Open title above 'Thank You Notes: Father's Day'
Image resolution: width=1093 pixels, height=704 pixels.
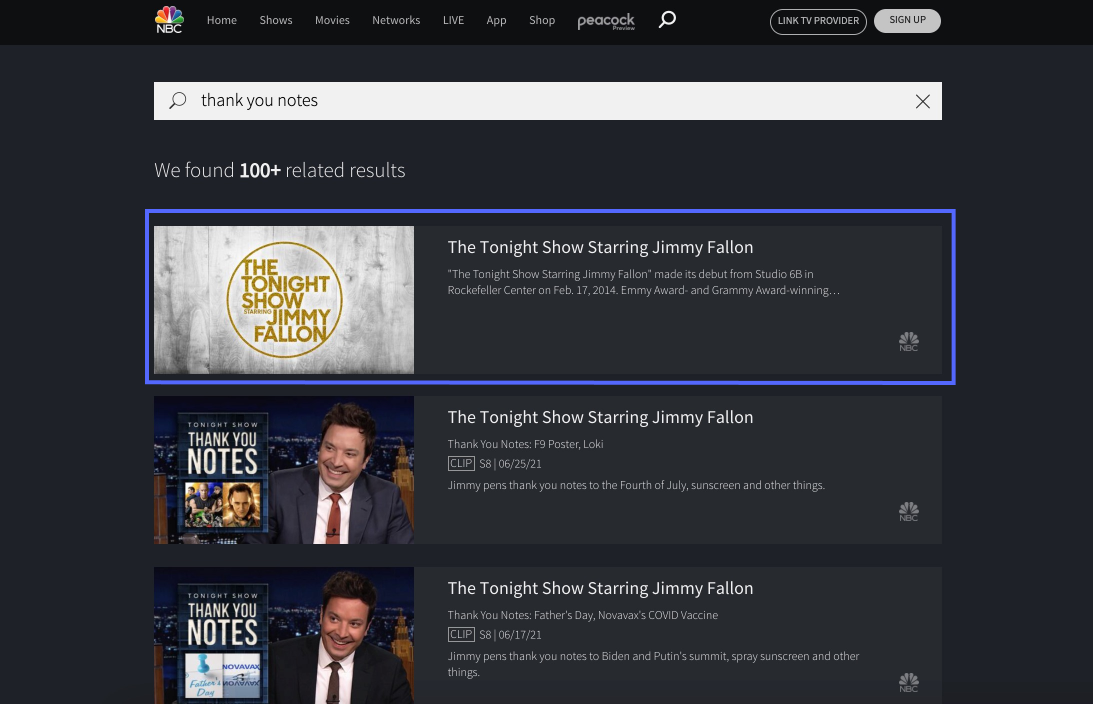pyautogui.click(x=600, y=588)
